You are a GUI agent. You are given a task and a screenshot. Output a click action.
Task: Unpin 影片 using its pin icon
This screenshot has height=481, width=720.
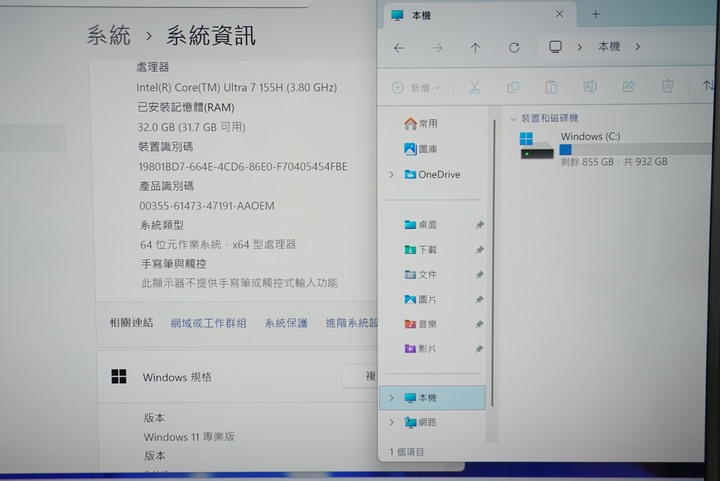[479, 349]
